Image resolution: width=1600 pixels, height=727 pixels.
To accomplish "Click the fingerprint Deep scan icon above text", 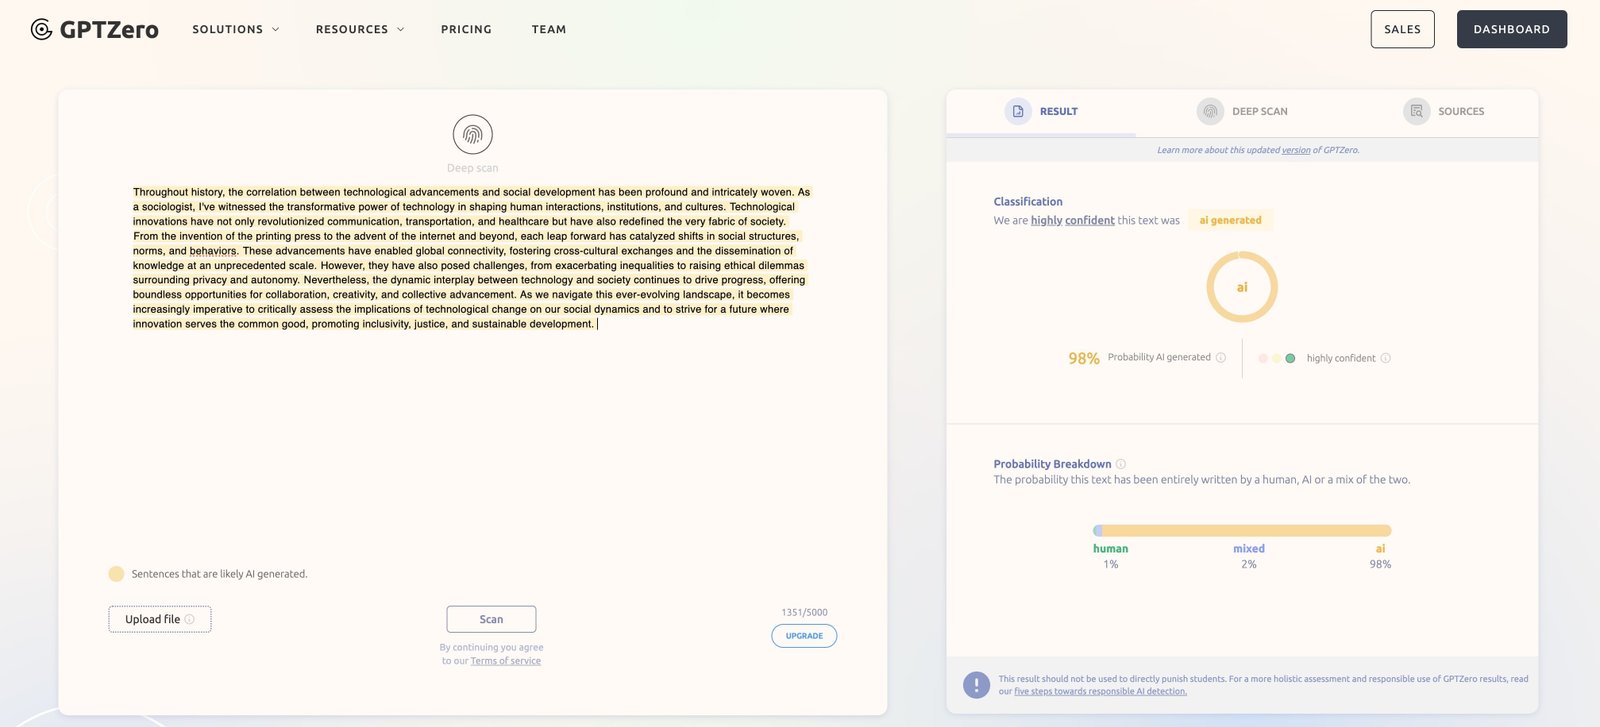I will [x=472, y=134].
